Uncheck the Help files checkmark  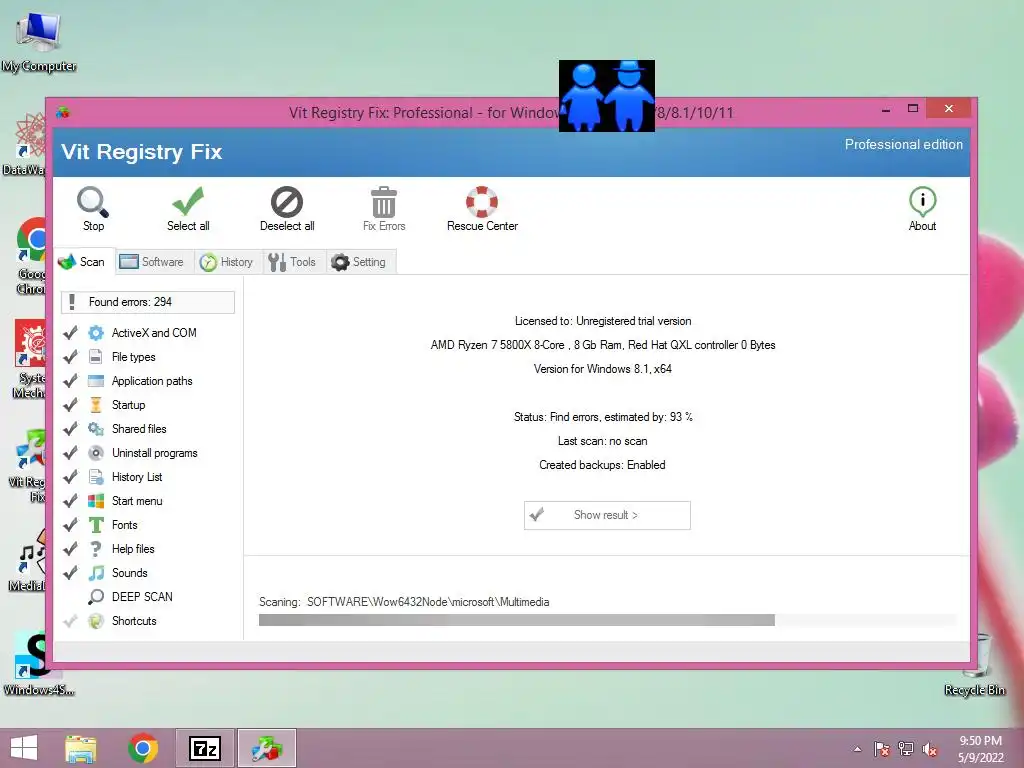[x=70, y=549]
